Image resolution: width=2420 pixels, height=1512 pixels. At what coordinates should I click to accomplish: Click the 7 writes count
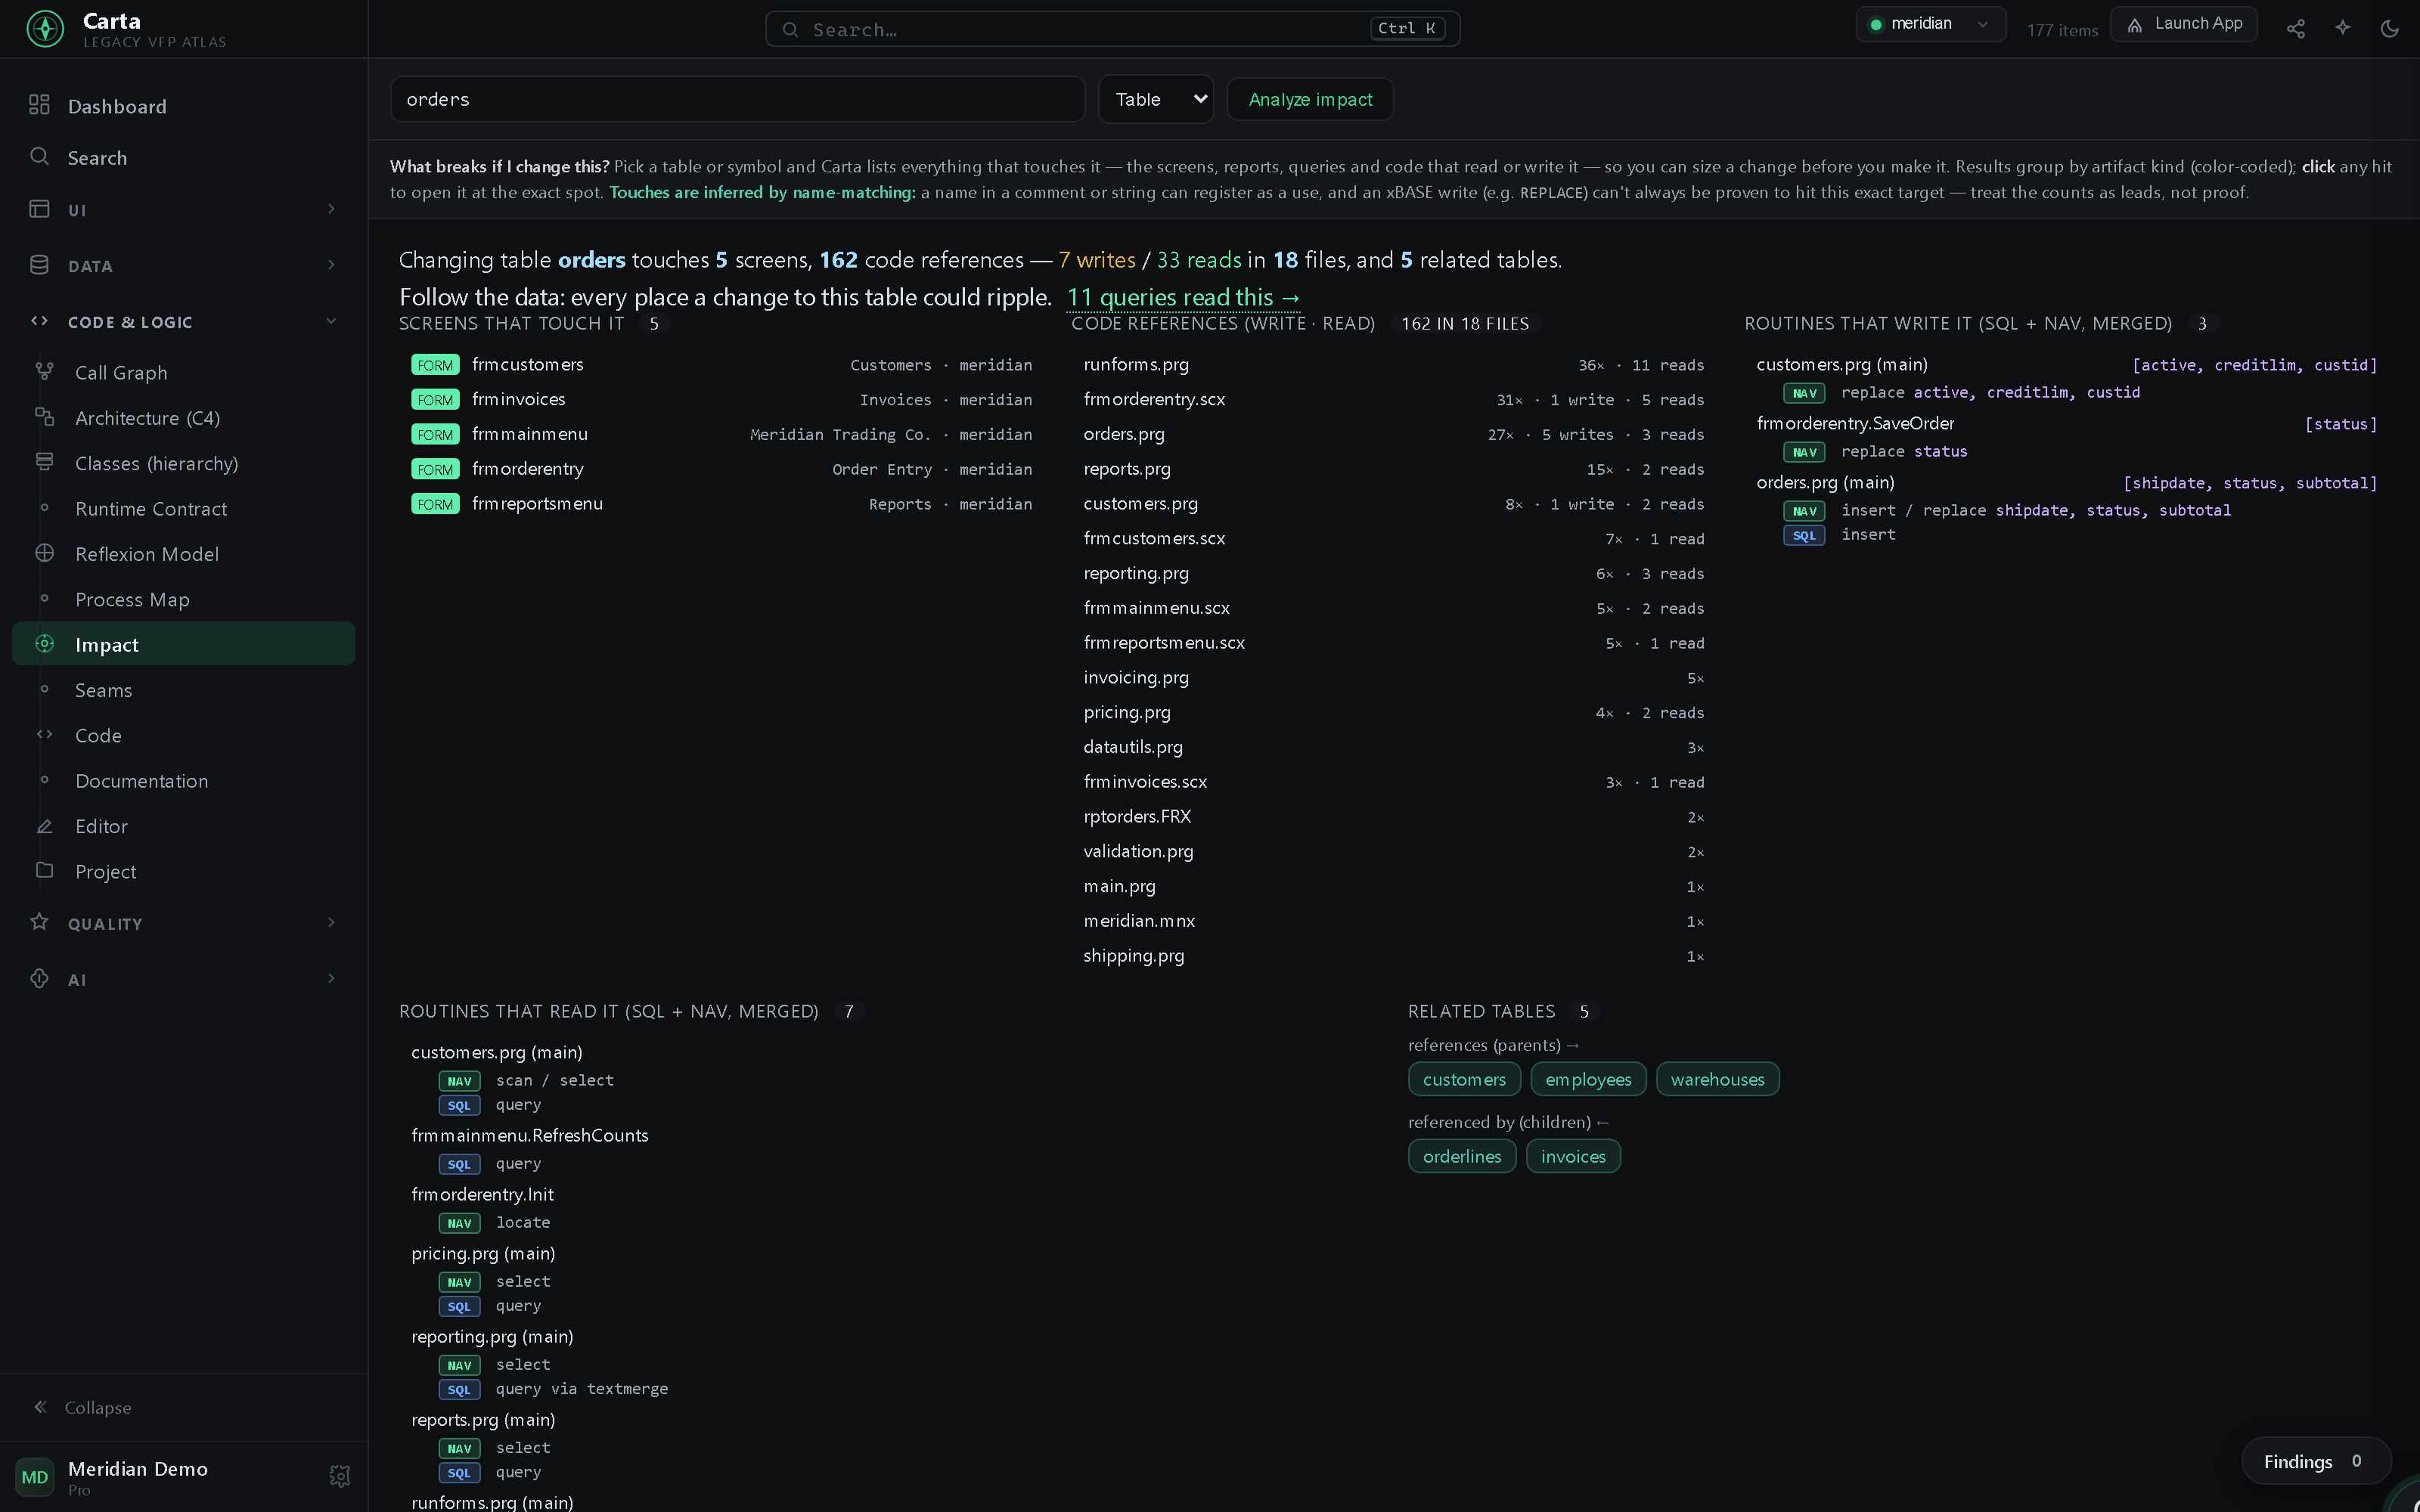[1097, 260]
